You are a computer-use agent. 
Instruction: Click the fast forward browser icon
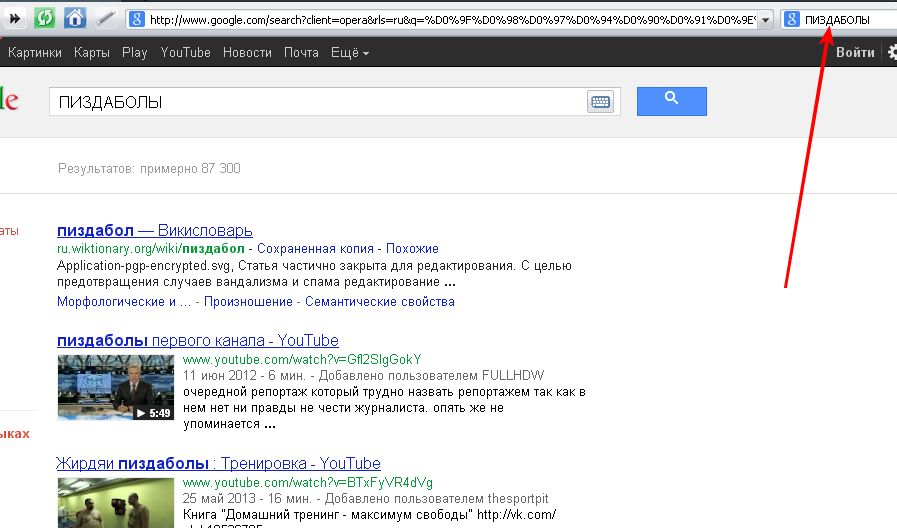15,18
